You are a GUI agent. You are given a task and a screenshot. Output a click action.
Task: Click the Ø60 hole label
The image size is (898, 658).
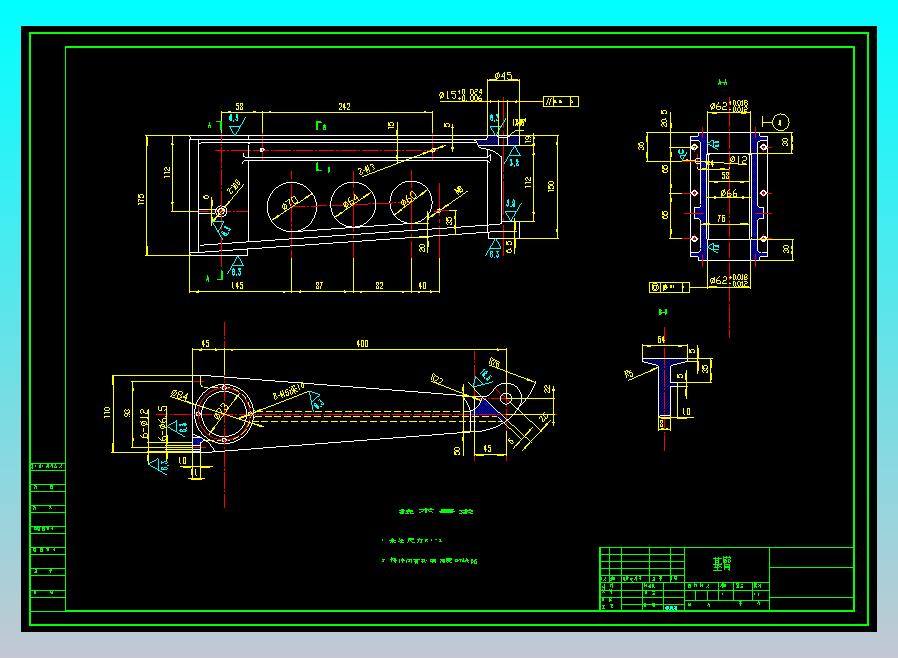click(409, 198)
